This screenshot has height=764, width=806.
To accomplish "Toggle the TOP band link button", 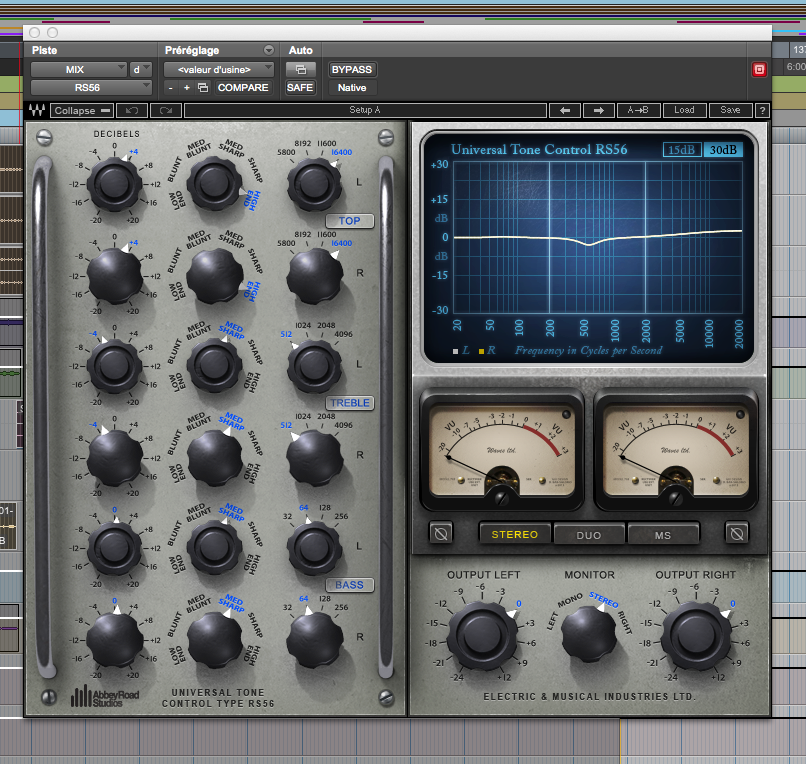I will click(350, 221).
